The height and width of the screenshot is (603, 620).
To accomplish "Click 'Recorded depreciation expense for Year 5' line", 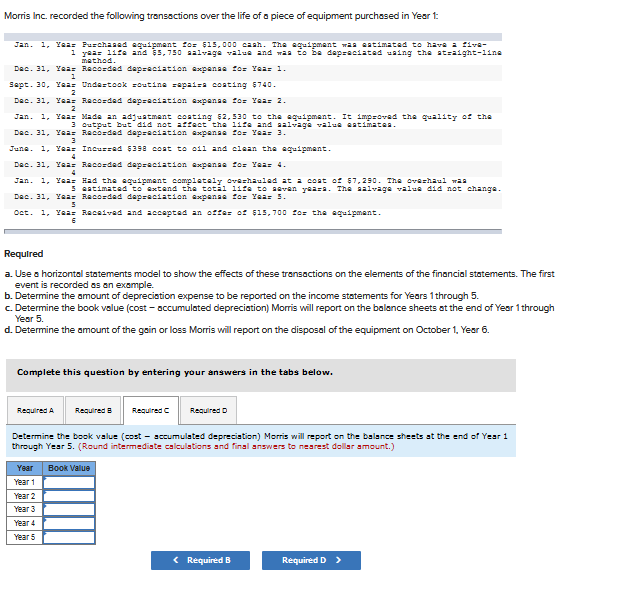I will pos(184,197).
